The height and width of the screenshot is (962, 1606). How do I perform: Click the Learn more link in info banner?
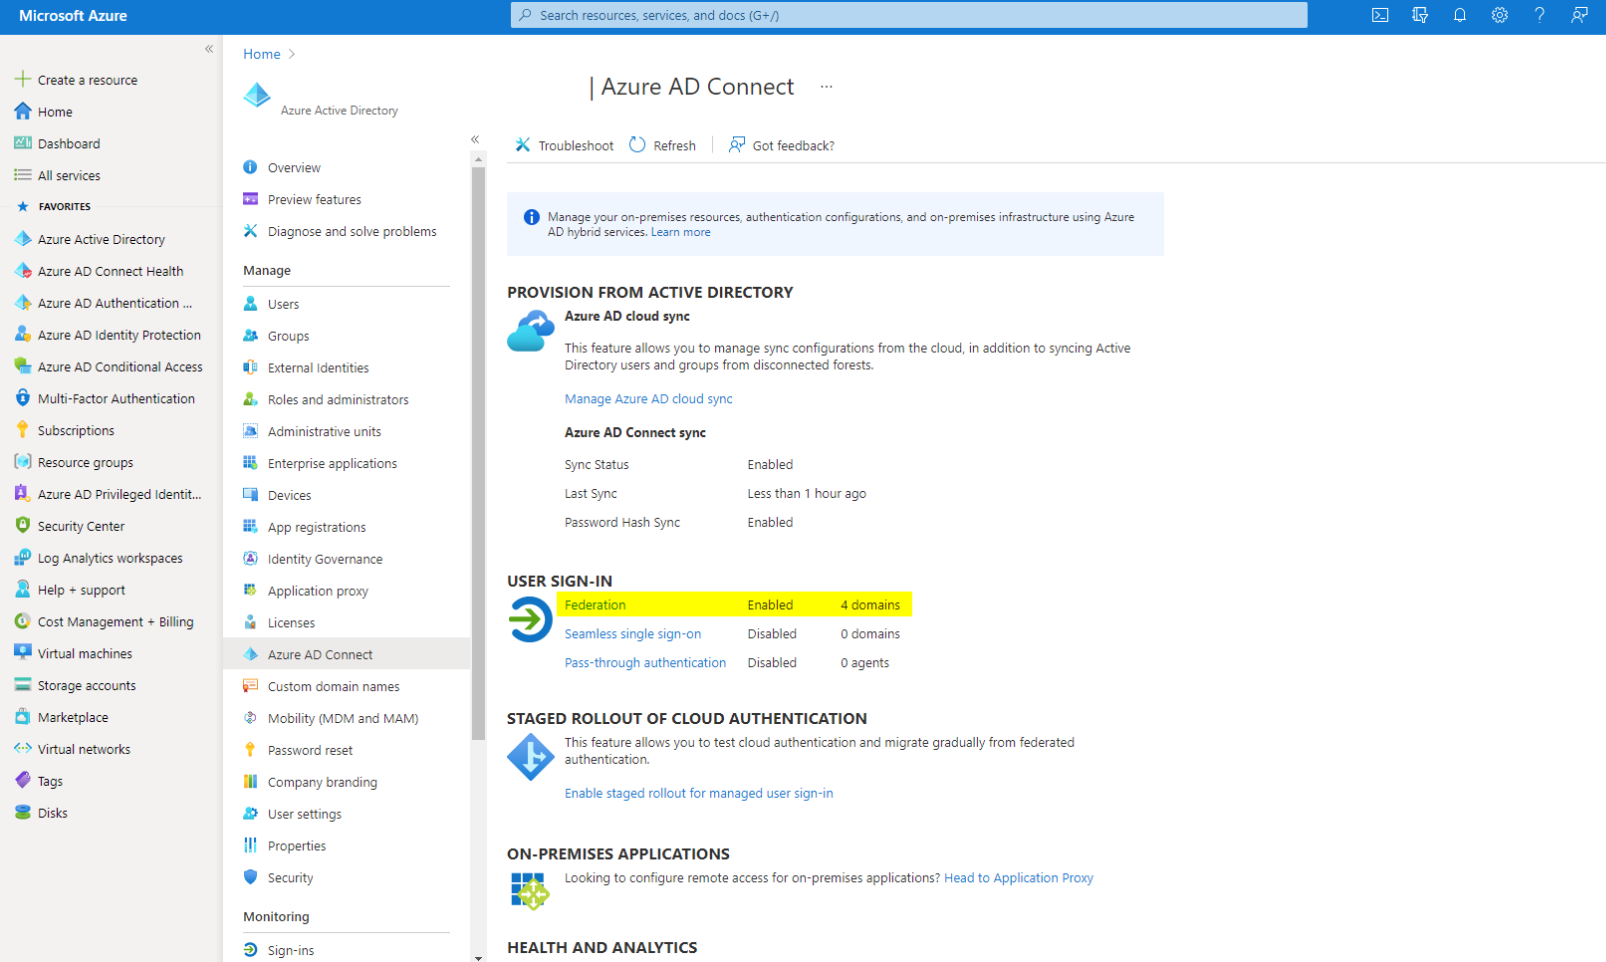[x=680, y=232]
